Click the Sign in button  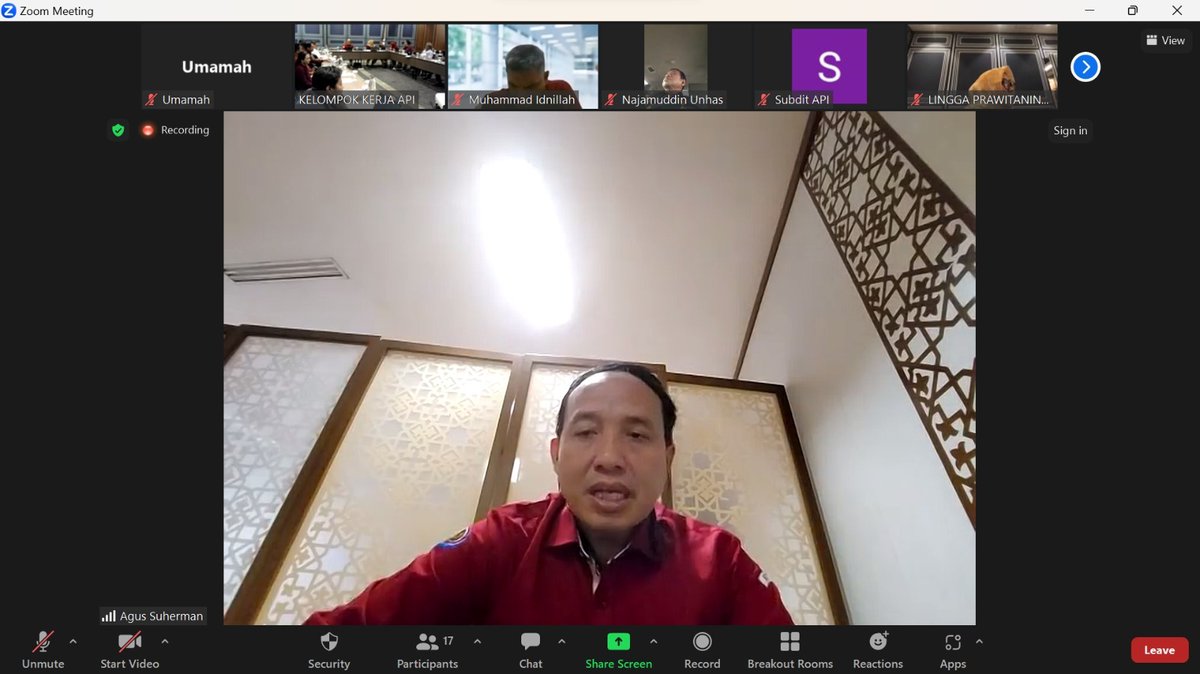(1070, 131)
